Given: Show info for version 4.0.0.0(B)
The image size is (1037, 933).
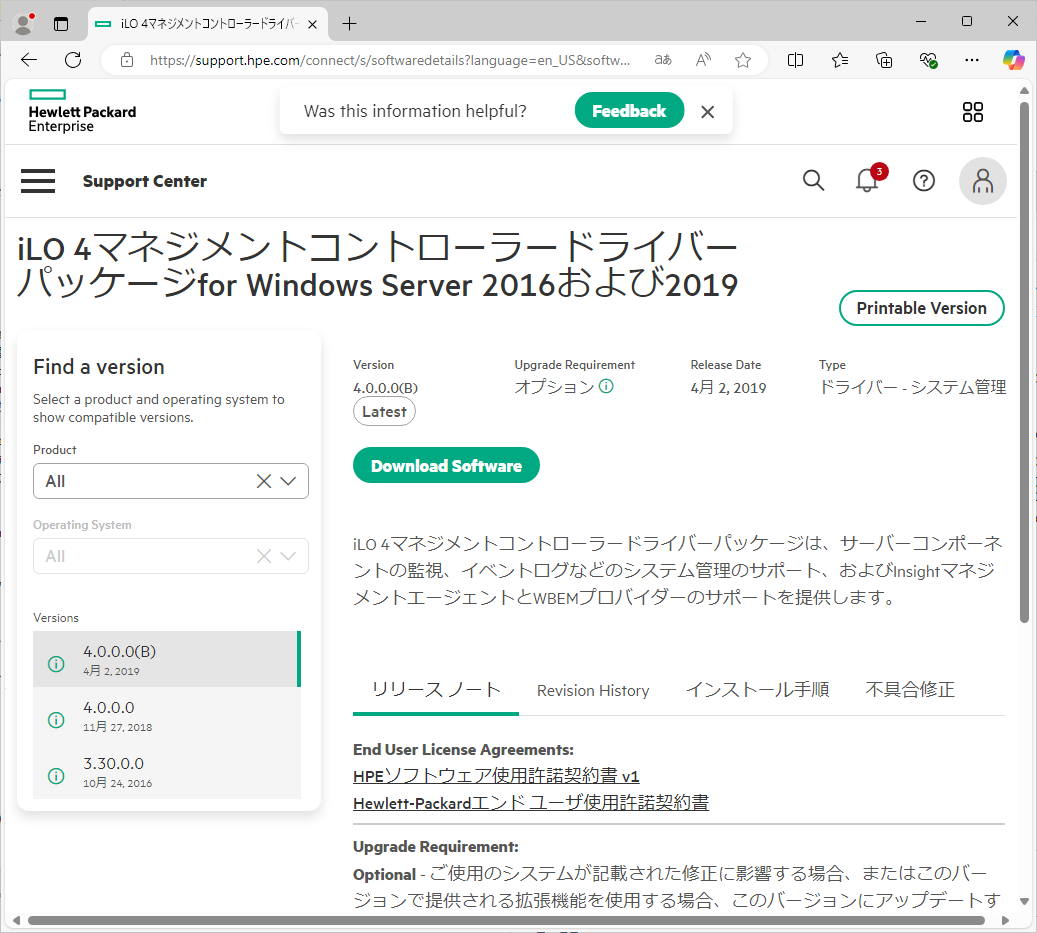Looking at the screenshot, I should pos(56,664).
